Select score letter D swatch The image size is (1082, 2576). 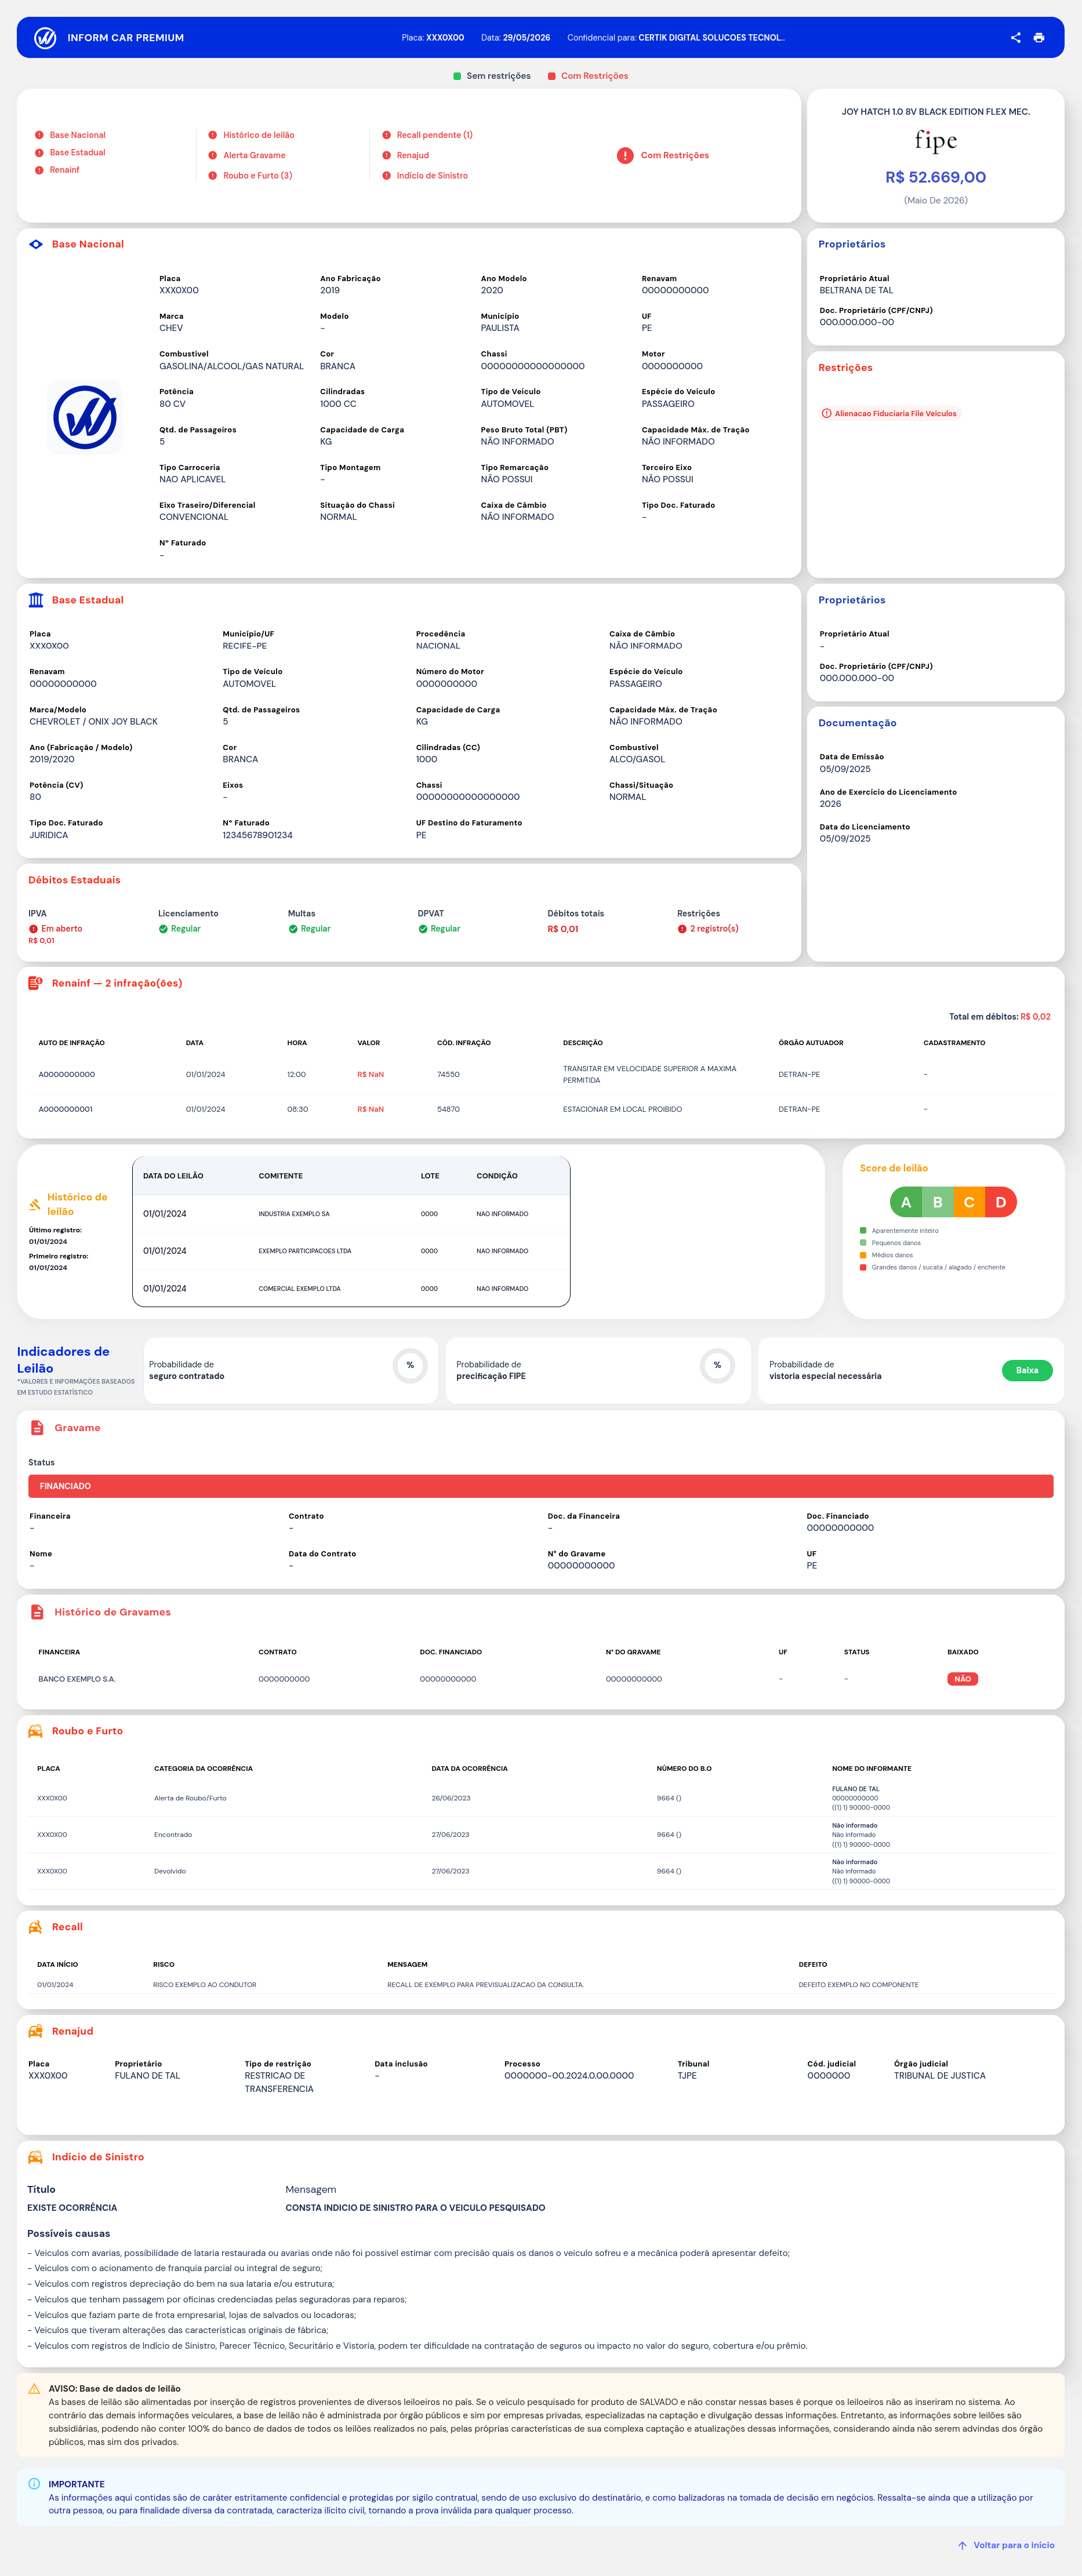point(1000,1202)
